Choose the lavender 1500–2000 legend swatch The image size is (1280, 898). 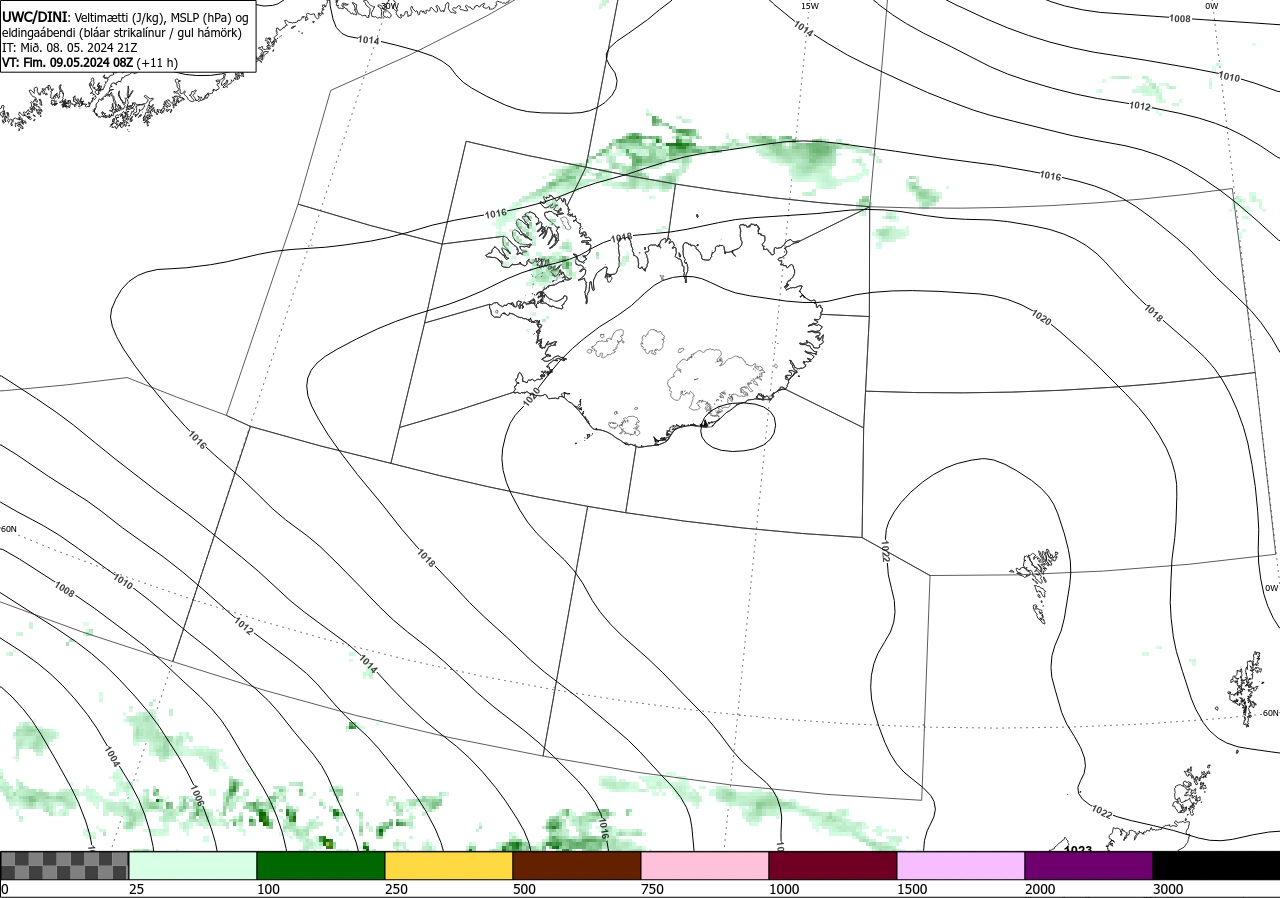961,865
